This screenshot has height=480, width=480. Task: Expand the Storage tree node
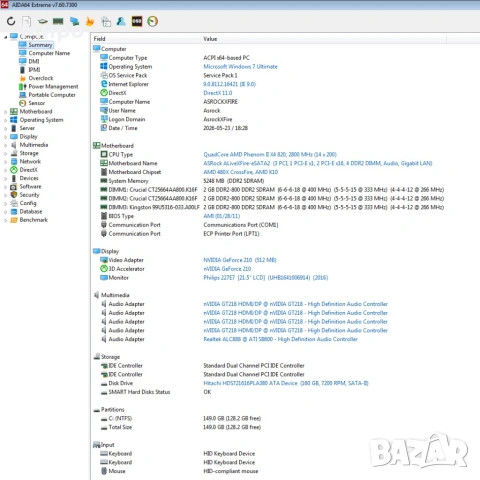(5, 153)
